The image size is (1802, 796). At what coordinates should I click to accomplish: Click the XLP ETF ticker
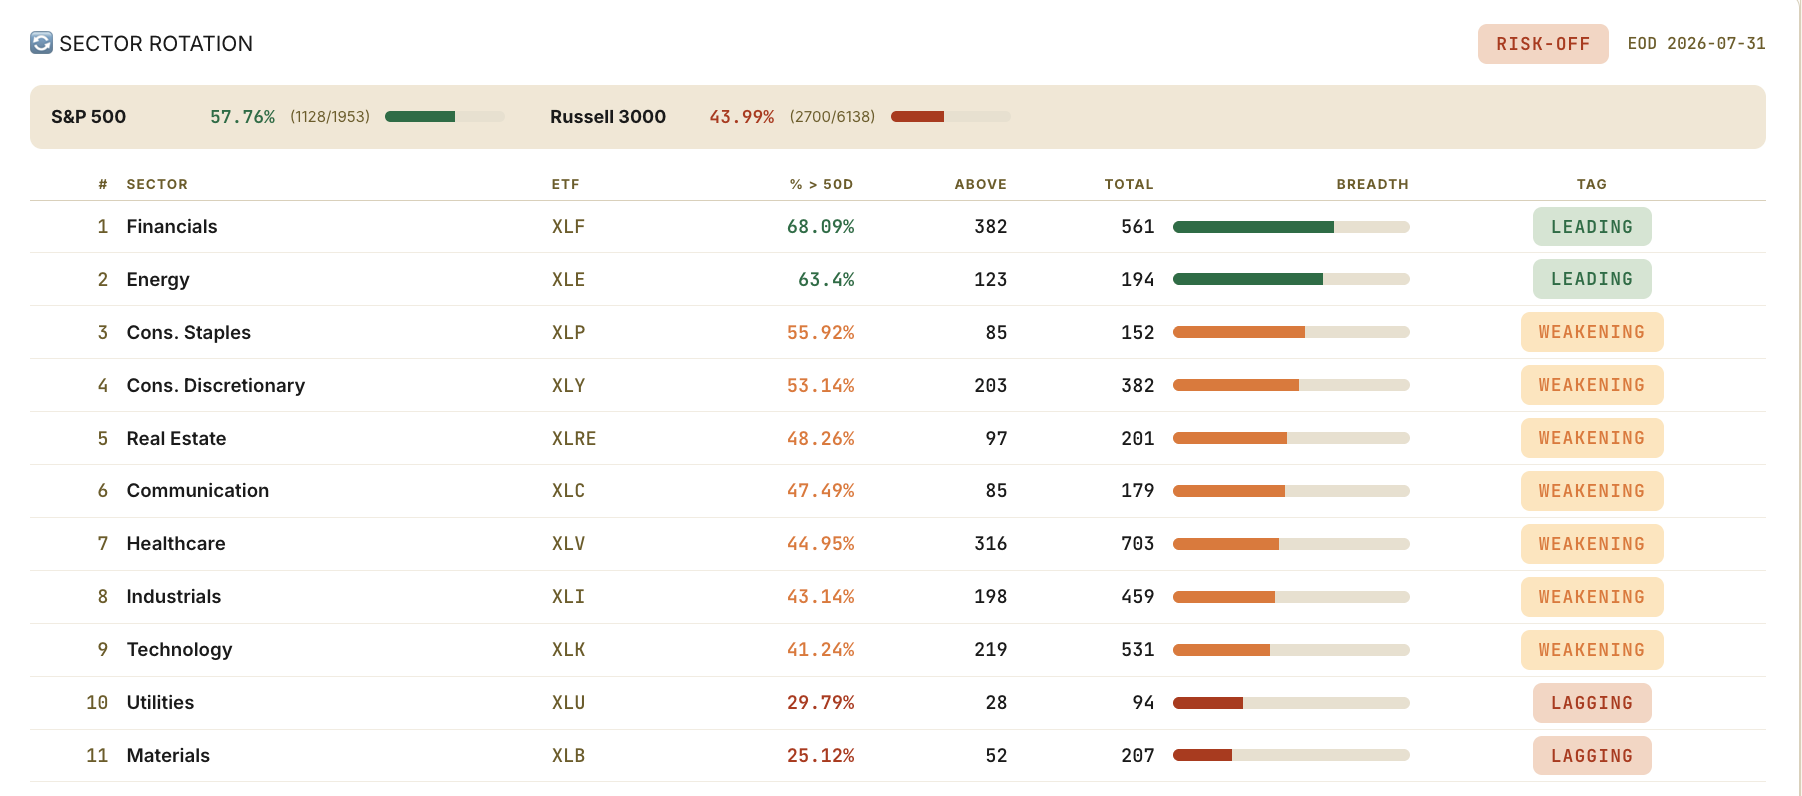pyautogui.click(x=568, y=333)
